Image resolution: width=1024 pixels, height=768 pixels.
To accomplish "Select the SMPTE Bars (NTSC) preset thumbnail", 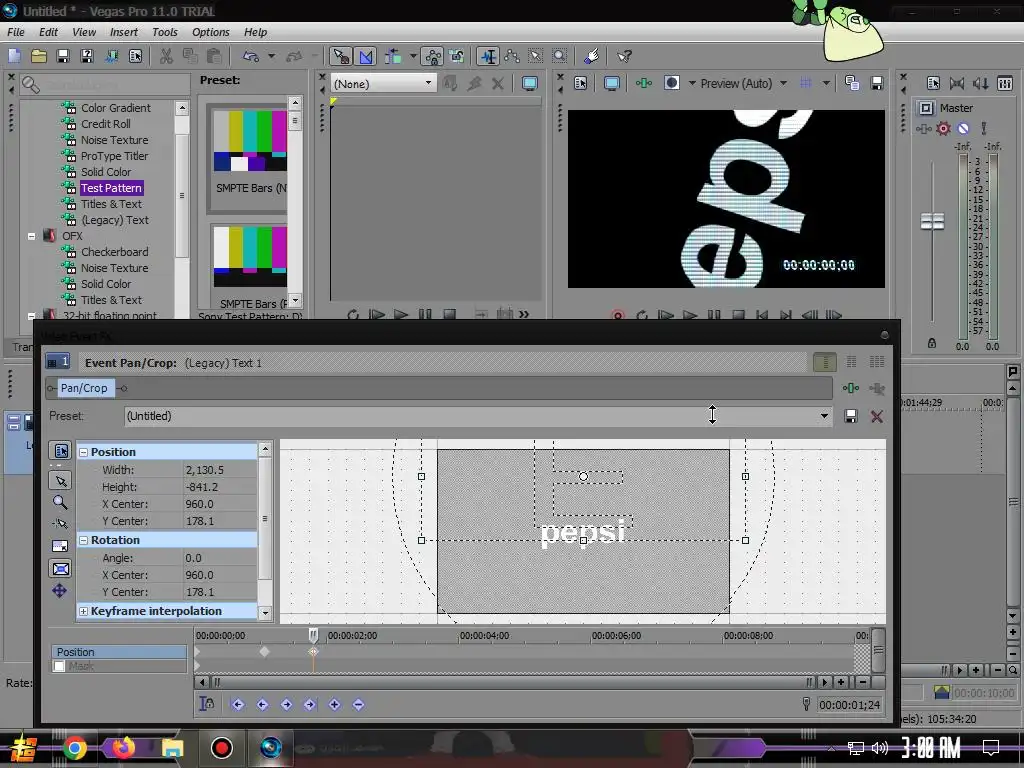I will click(x=249, y=141).
